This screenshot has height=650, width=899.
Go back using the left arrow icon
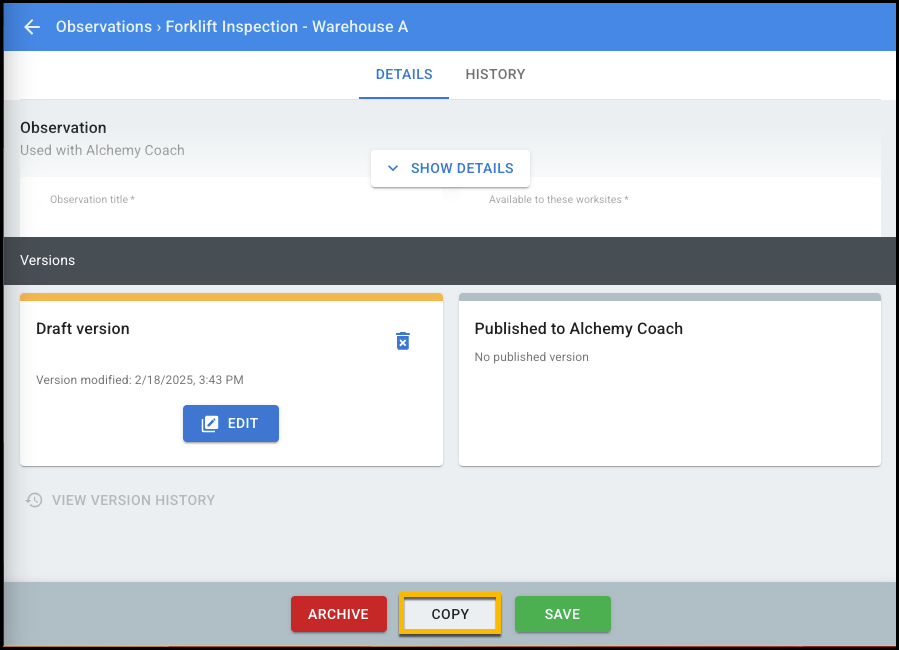click(32, 27)
